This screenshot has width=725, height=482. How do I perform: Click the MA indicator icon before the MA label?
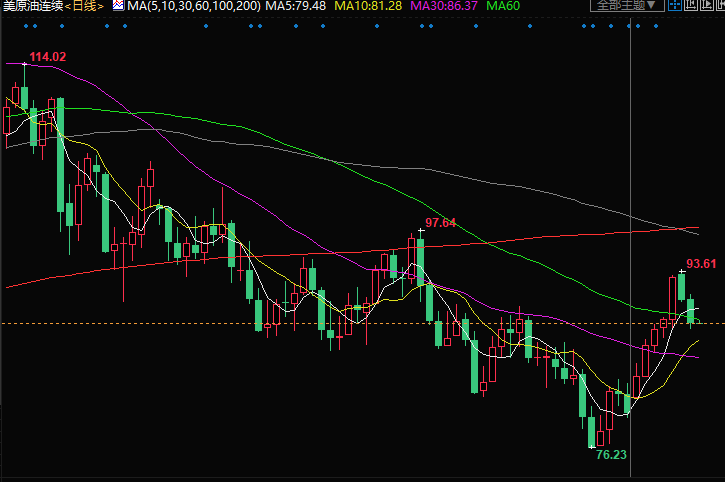tap(116, 6)
